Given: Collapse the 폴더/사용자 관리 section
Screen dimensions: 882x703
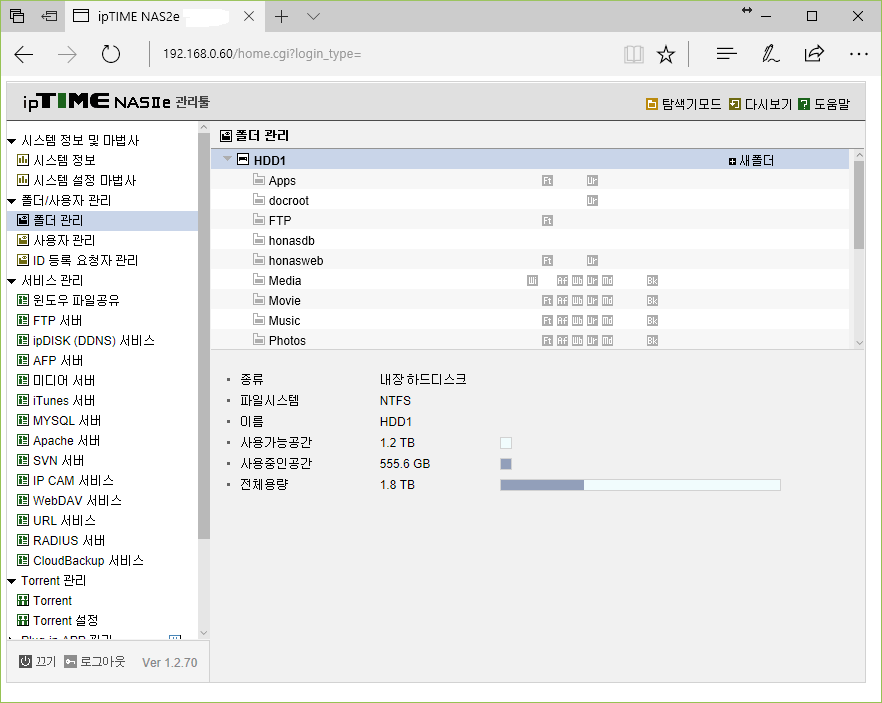Looking at the screenshot, I should [x=11, y=201].
